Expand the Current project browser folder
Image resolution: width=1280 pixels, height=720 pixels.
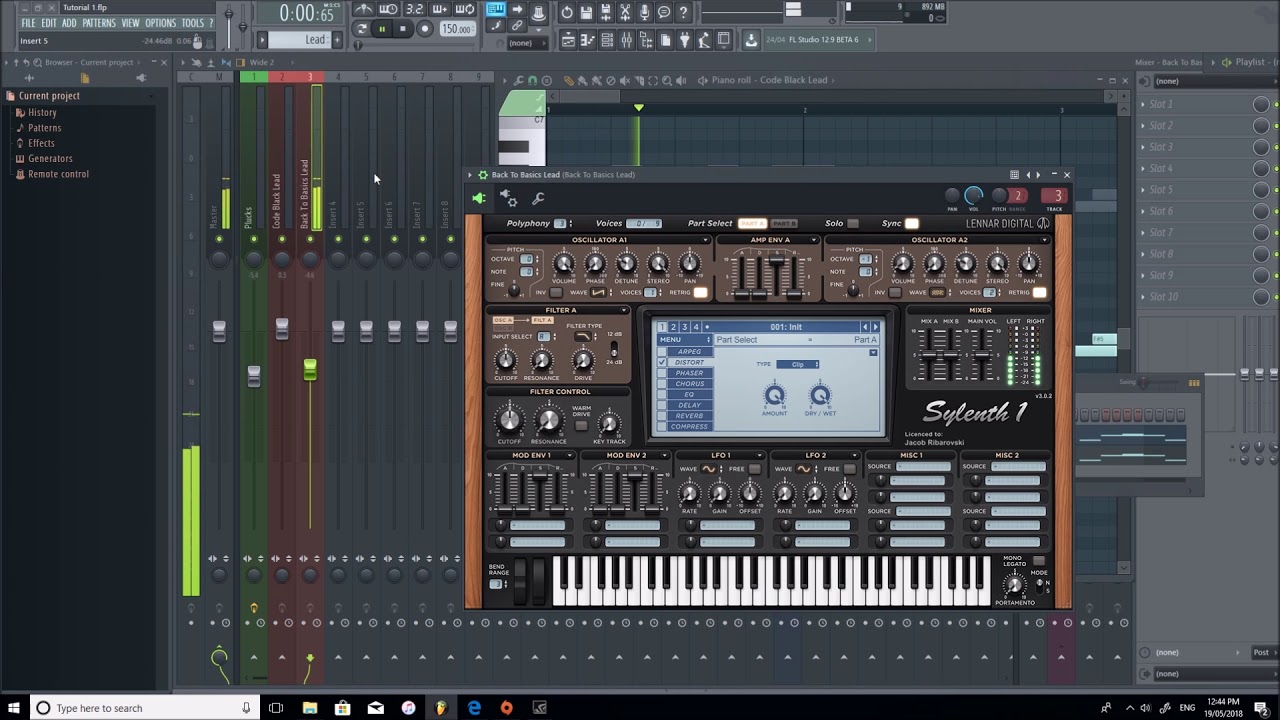pos(49,96)
